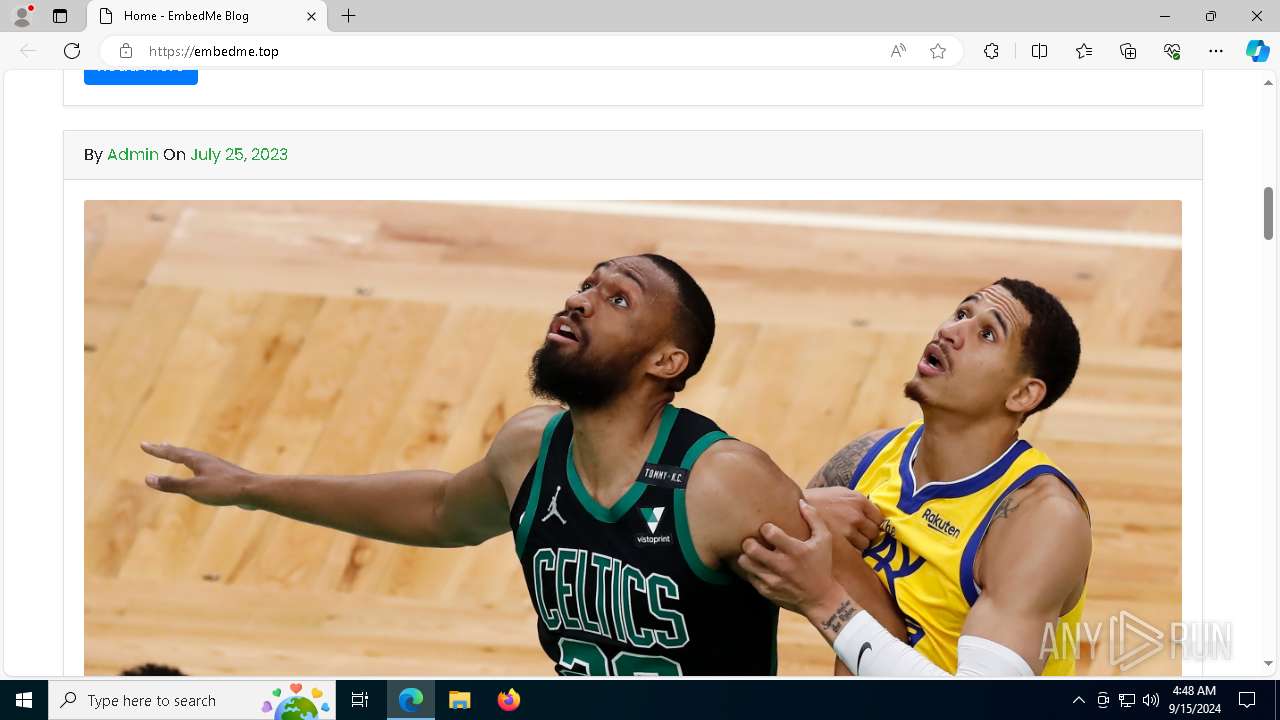Screen dimensions: 1280x720
Task: Close the EmbedMe Blog tab
Action: click(311, 16)
